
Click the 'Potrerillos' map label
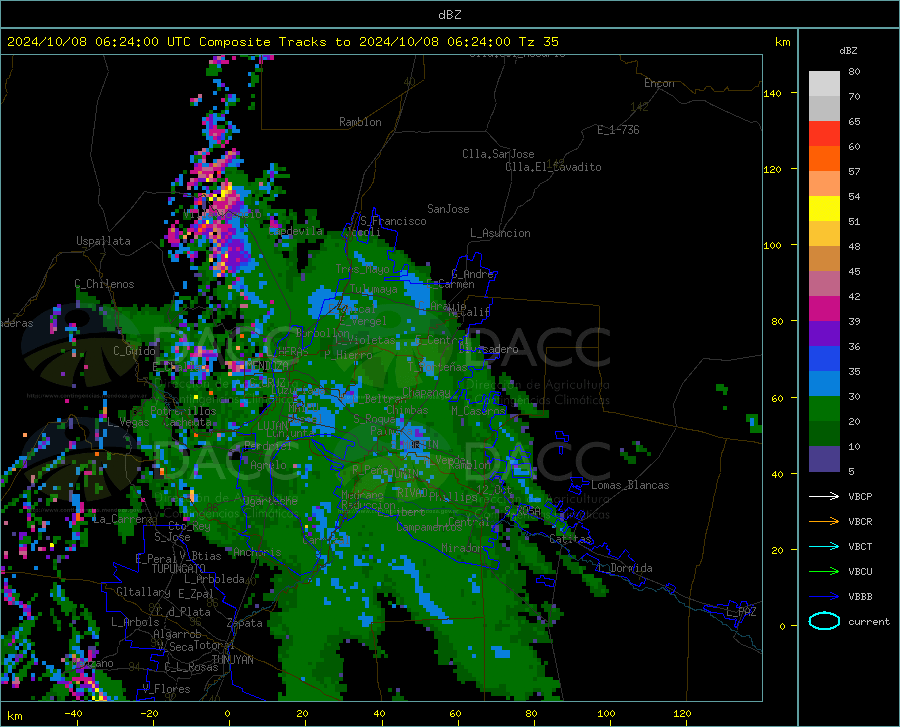pyautogui.click(x=183, y=411)
